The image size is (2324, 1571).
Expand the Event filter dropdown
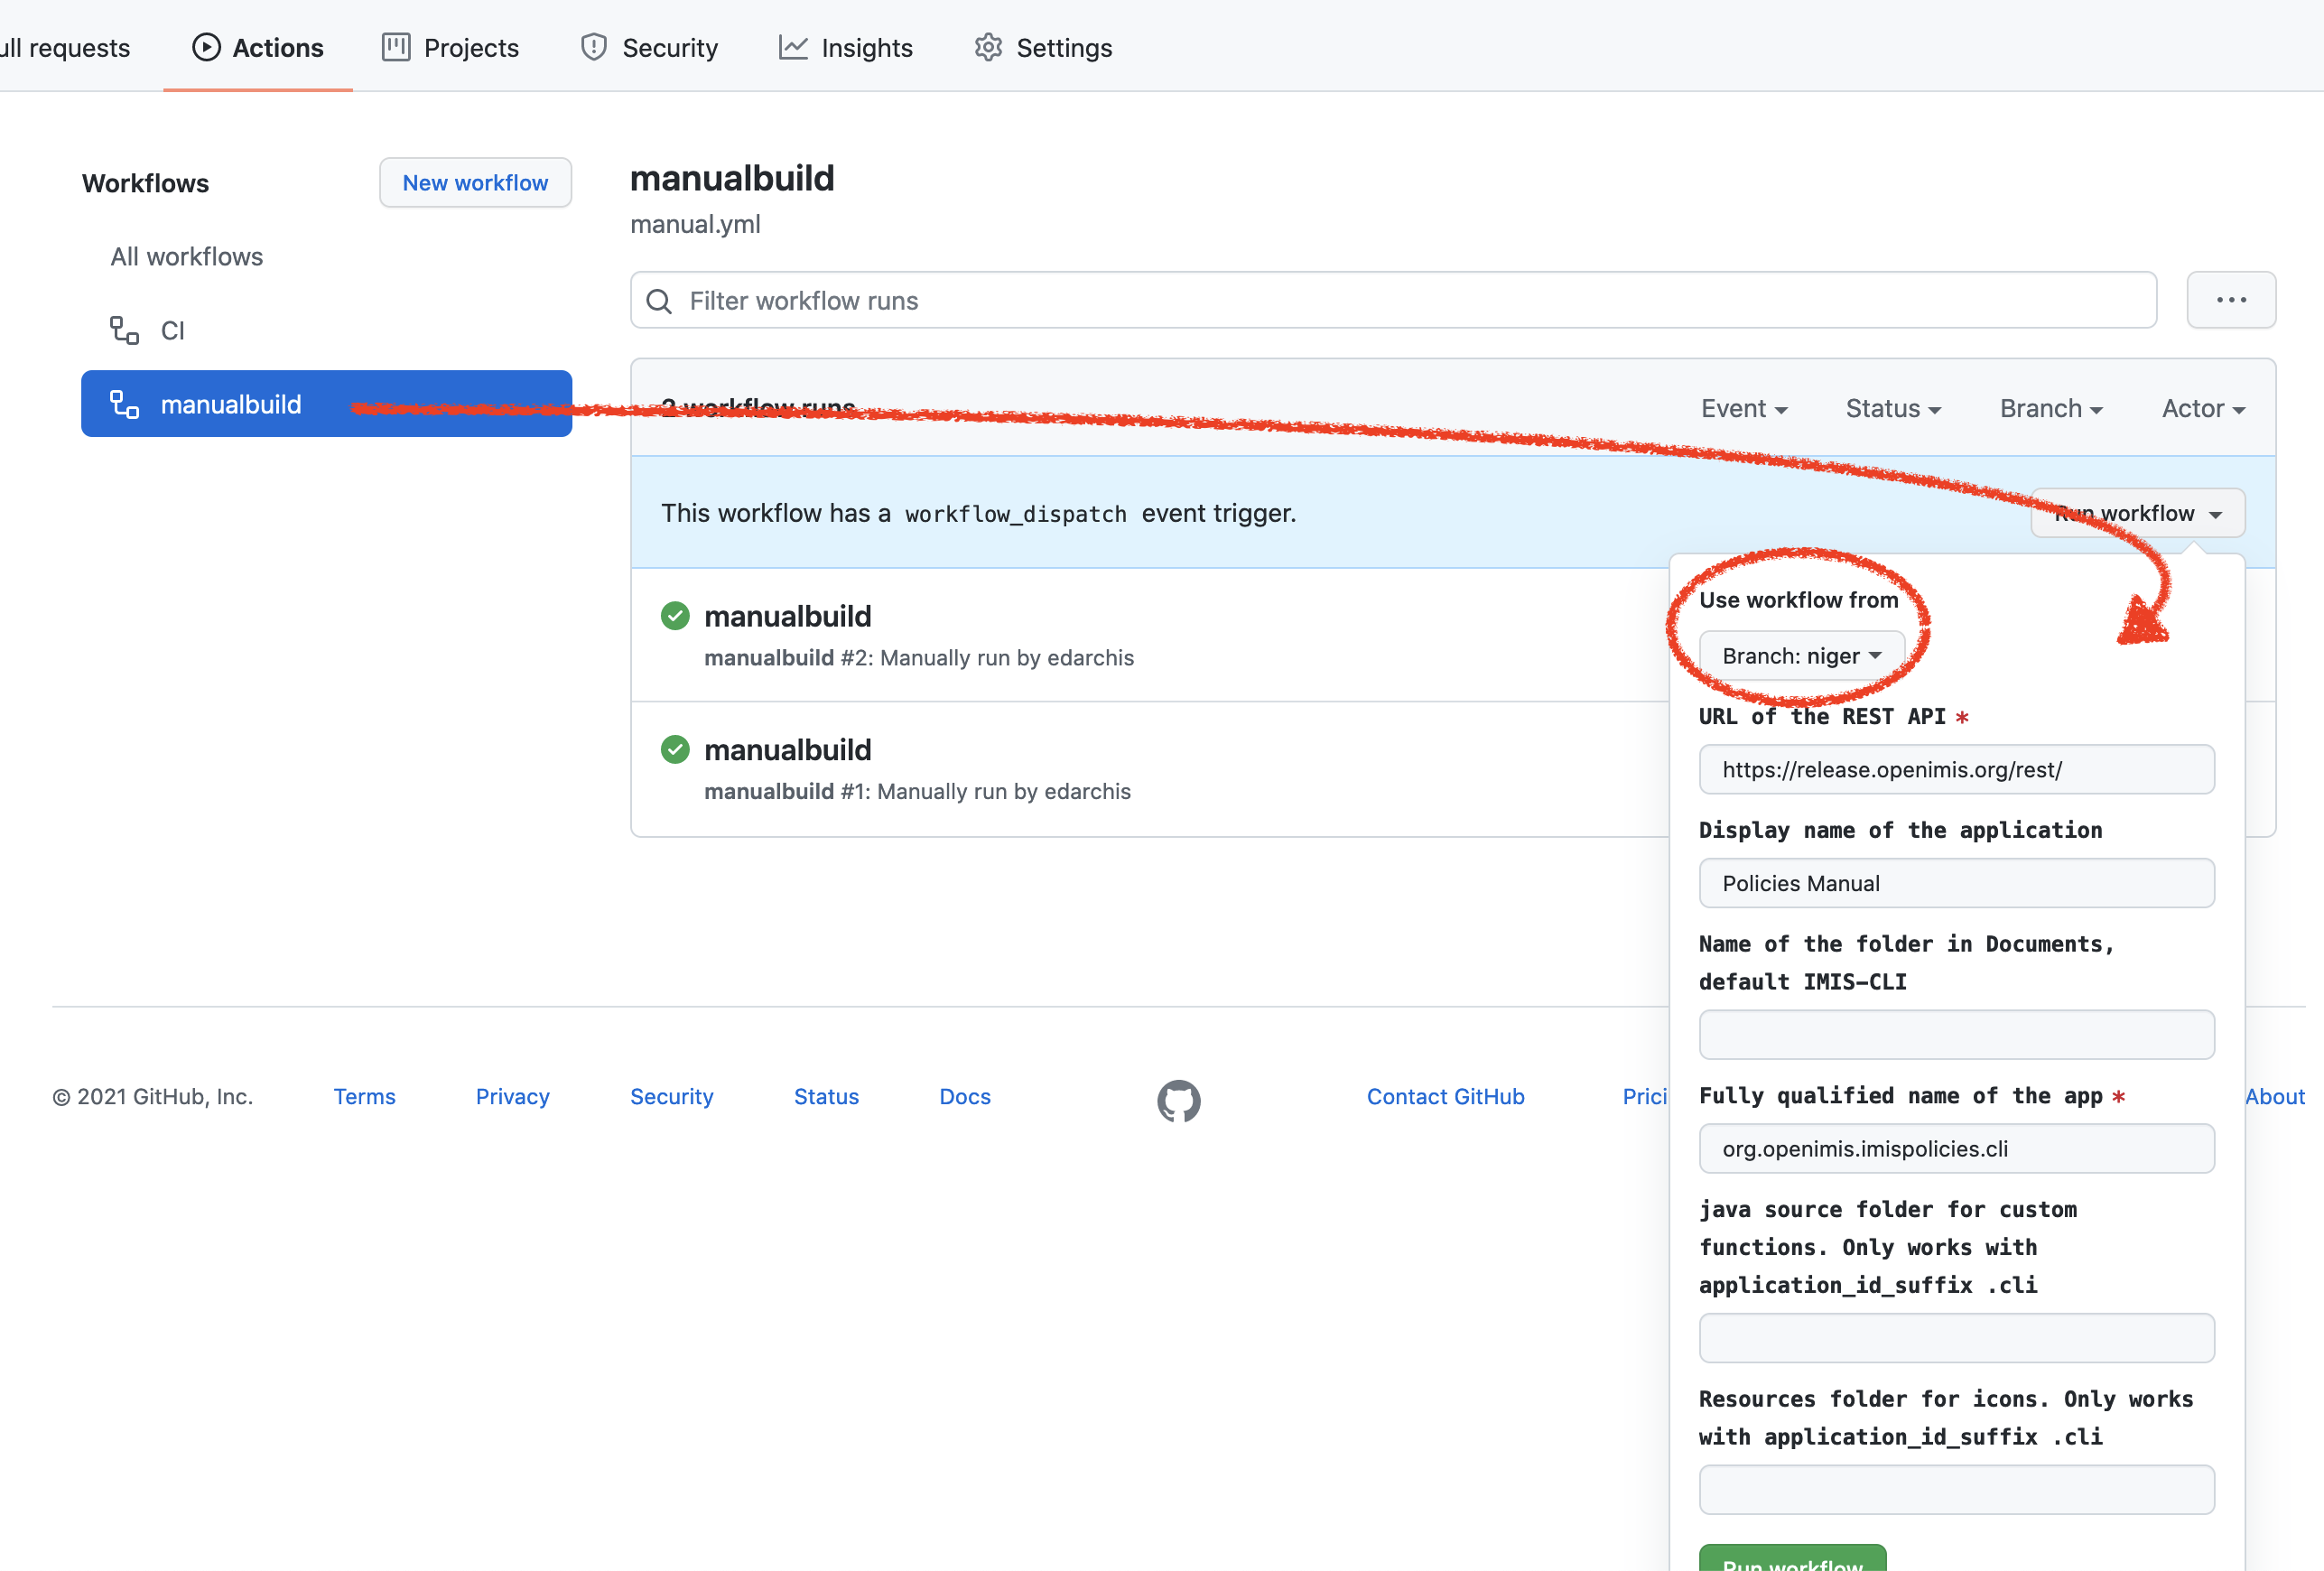[x=1743, y=408]
